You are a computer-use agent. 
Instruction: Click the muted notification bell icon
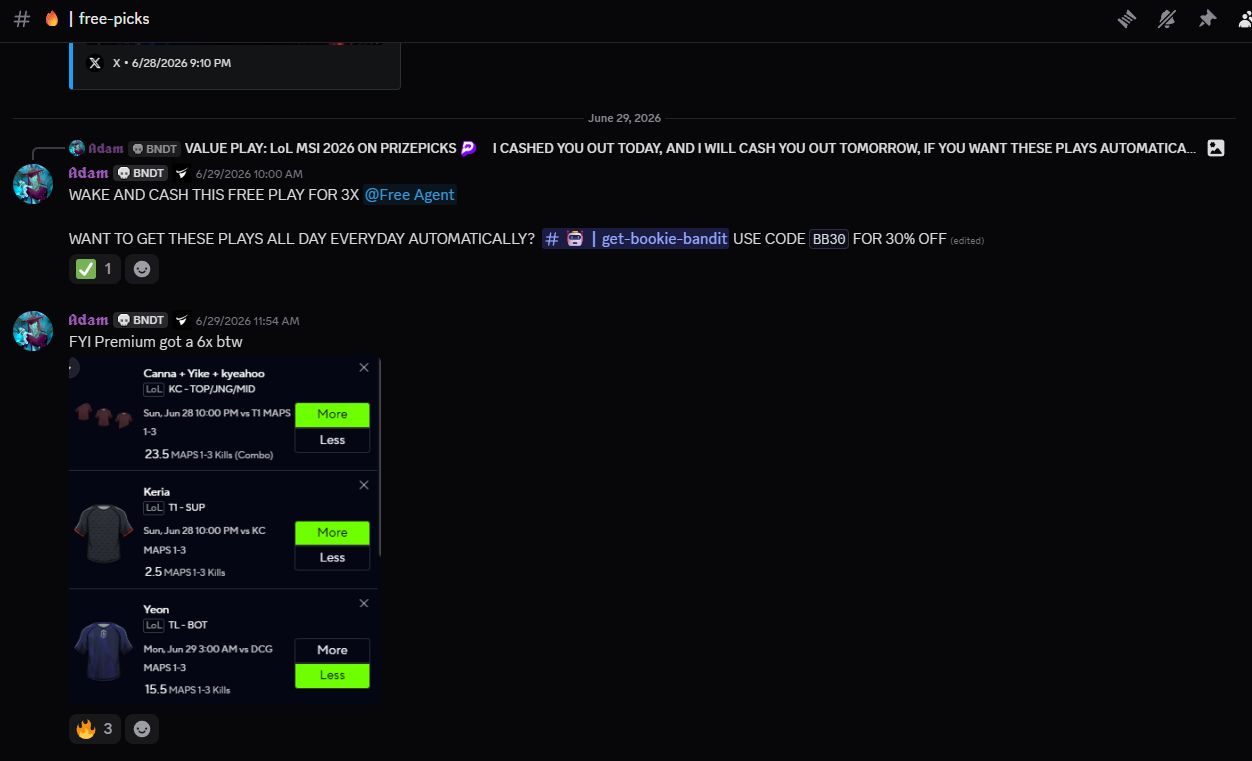click(x=1167, y=19)
